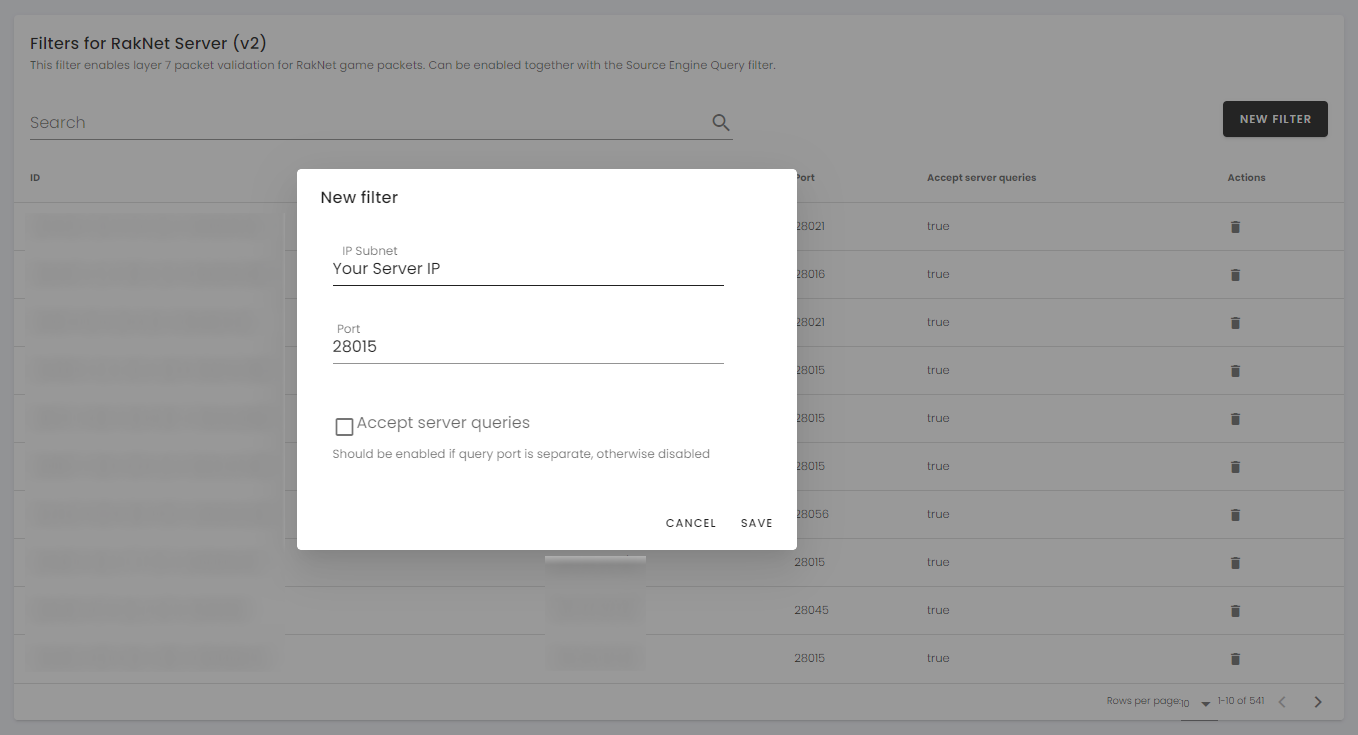The width and height of the screenshot is (1358, 735).
Task: Click the 'New filter' dialog title
Action: pos(359,198)
